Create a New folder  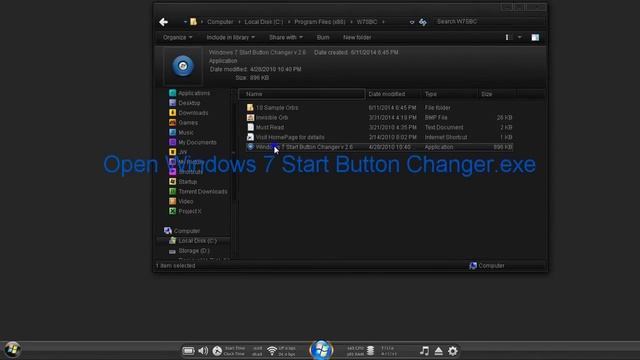[357, 38]
